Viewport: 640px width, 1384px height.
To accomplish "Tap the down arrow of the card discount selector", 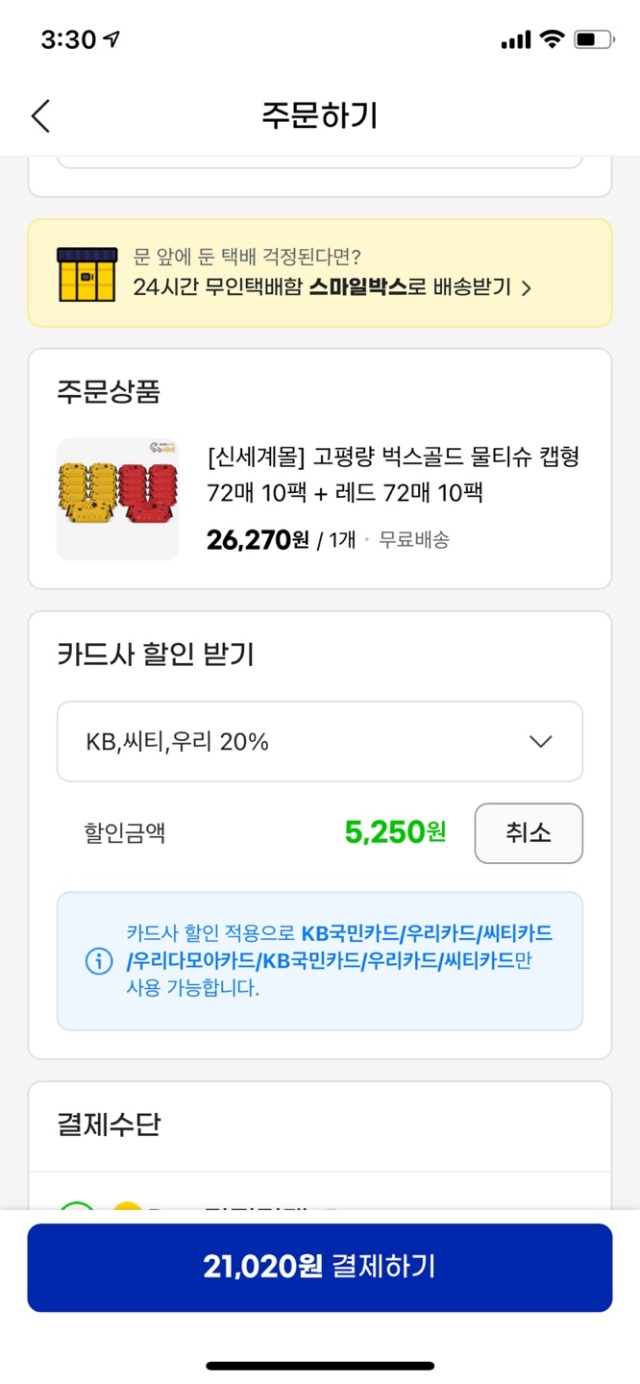I will [540, 741].
